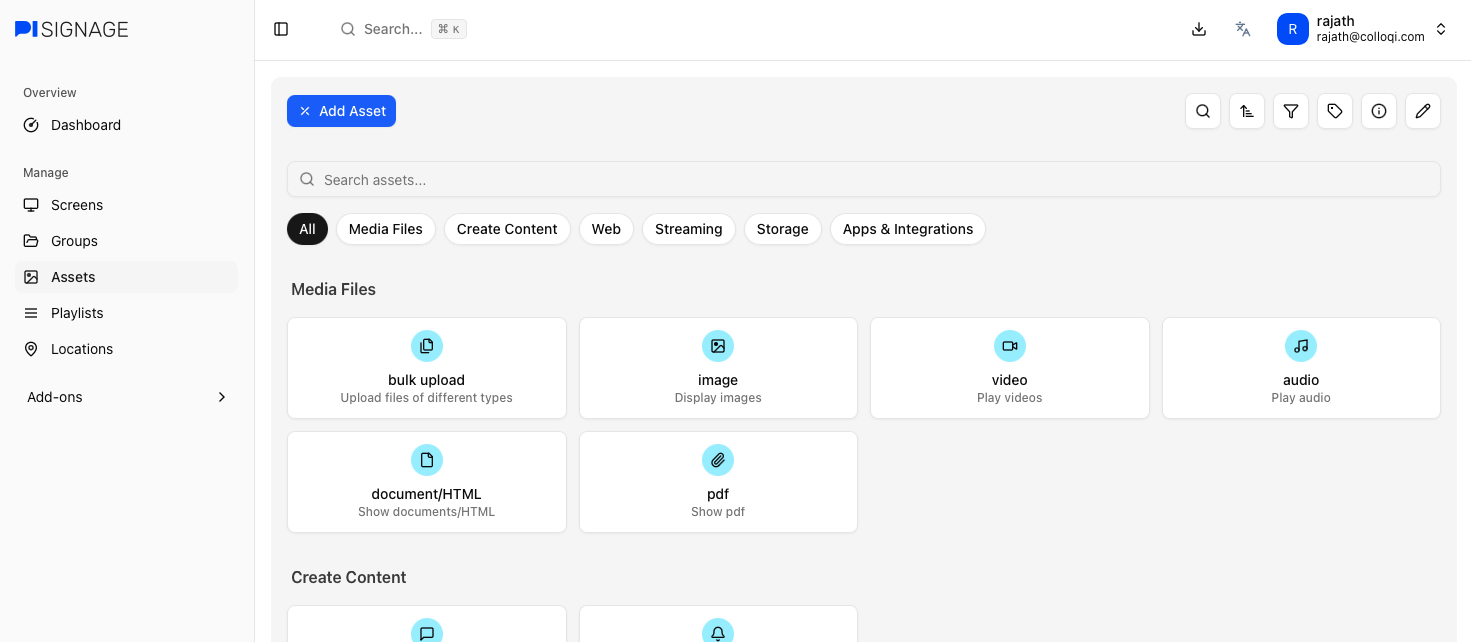Expand the Add-ons sidebar section
The image size is (1471, 642).
[127, 397]
